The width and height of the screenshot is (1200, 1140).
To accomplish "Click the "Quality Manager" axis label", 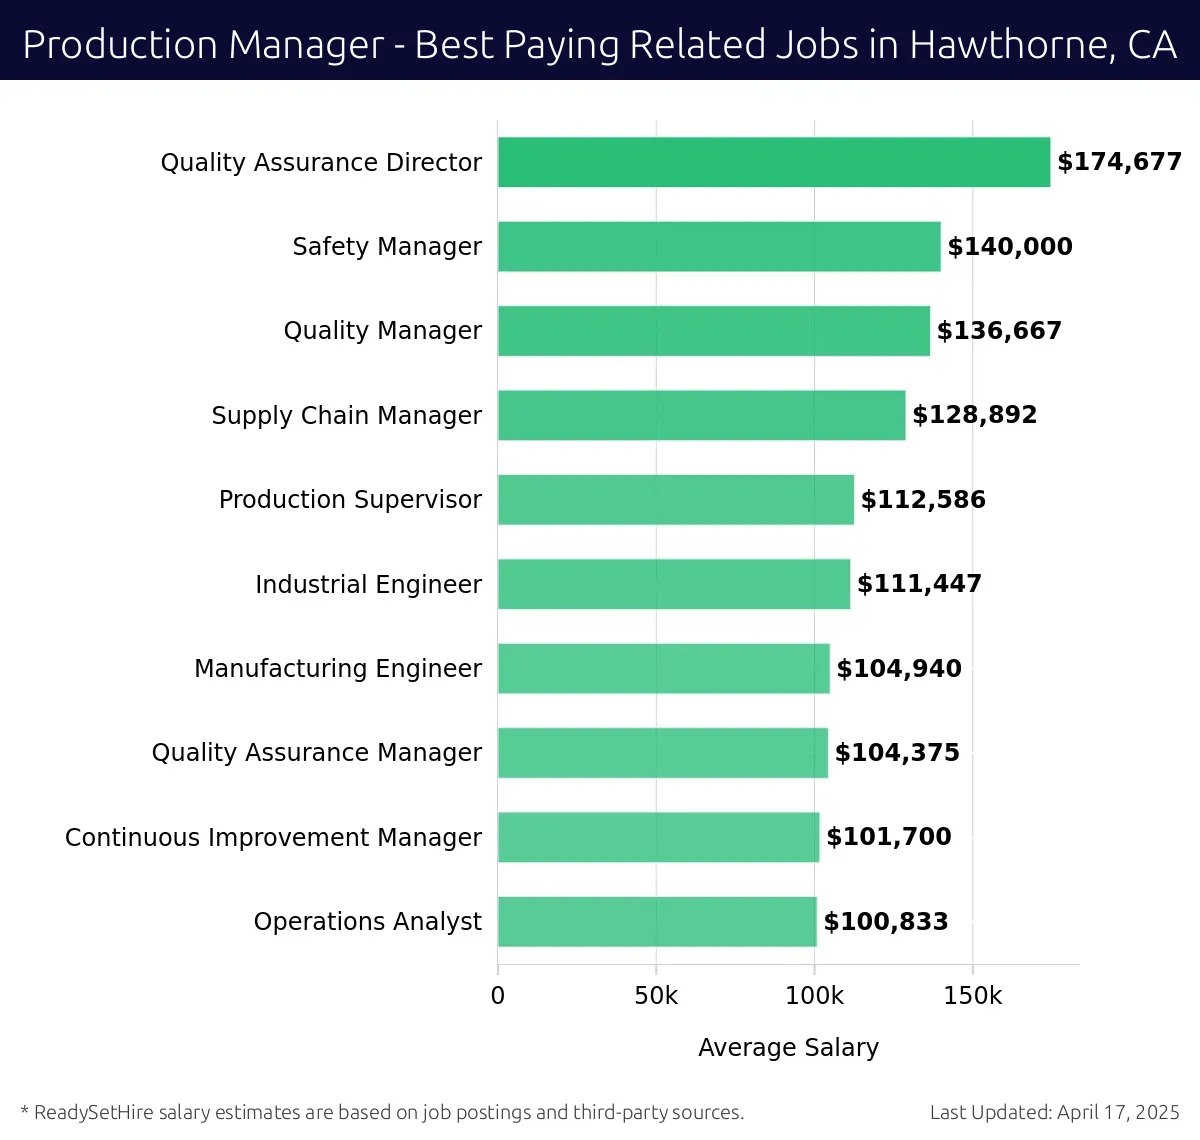I will (x=383, y=331).
